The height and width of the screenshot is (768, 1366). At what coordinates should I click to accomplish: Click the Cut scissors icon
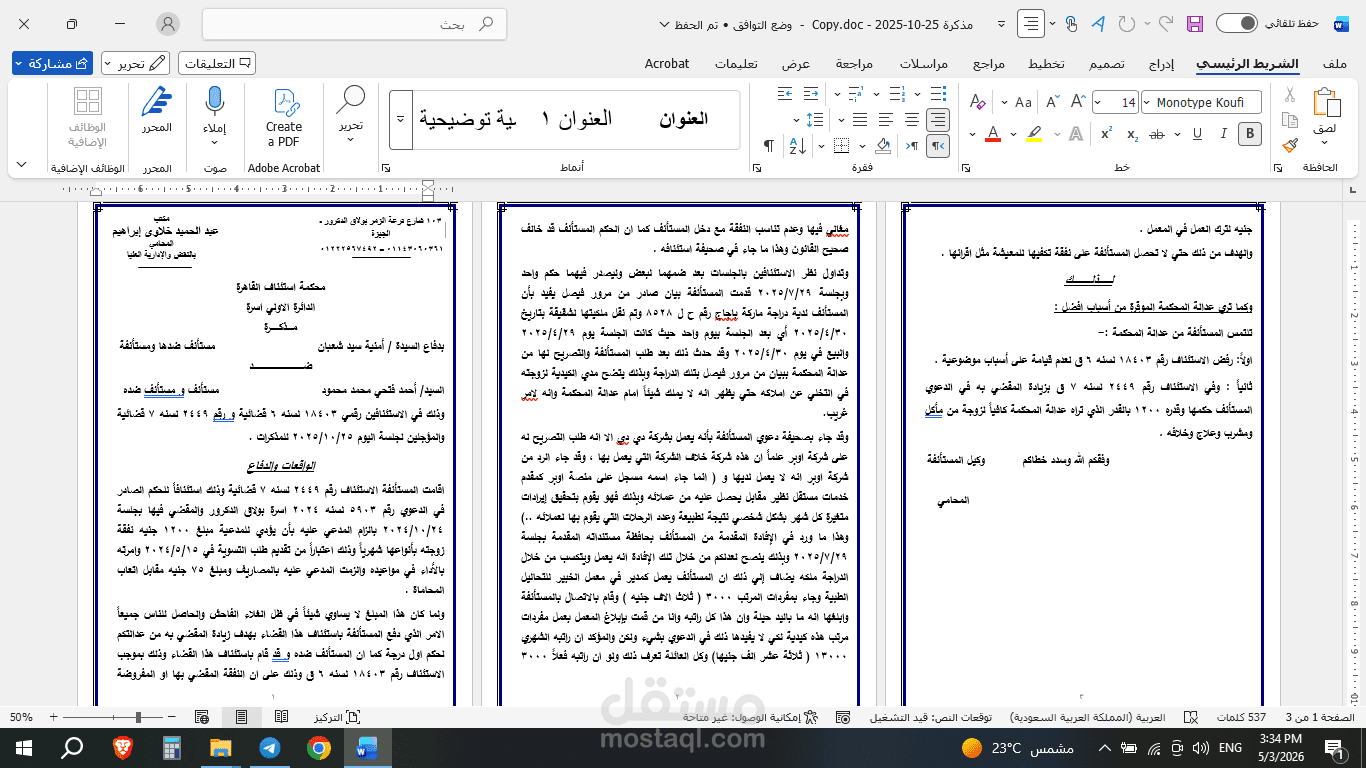(x=1290, y=95)
